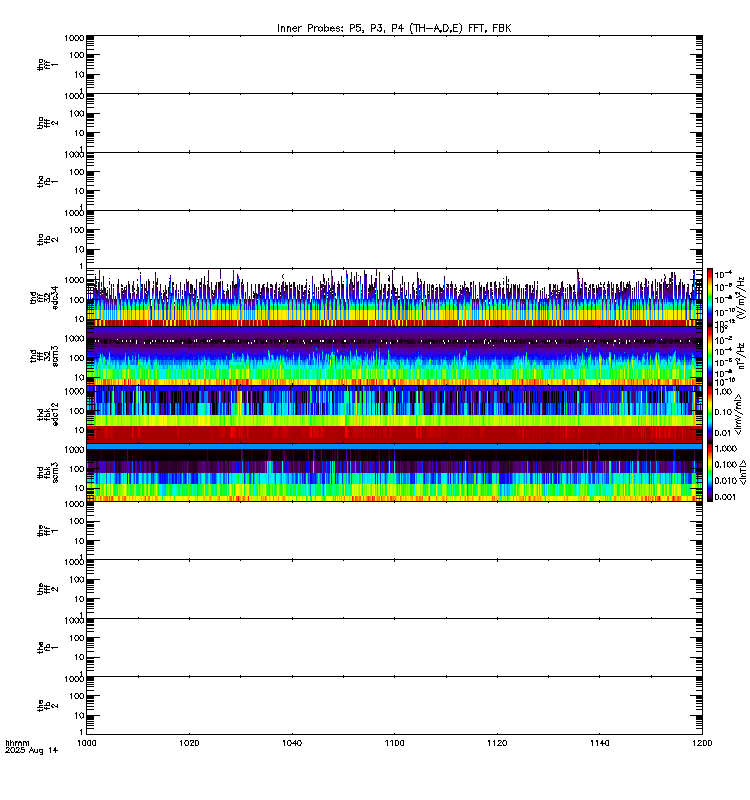Click the "hhmm" axis unit label
750x800 pixels.
pyautogui.click(x=17, y=743)
